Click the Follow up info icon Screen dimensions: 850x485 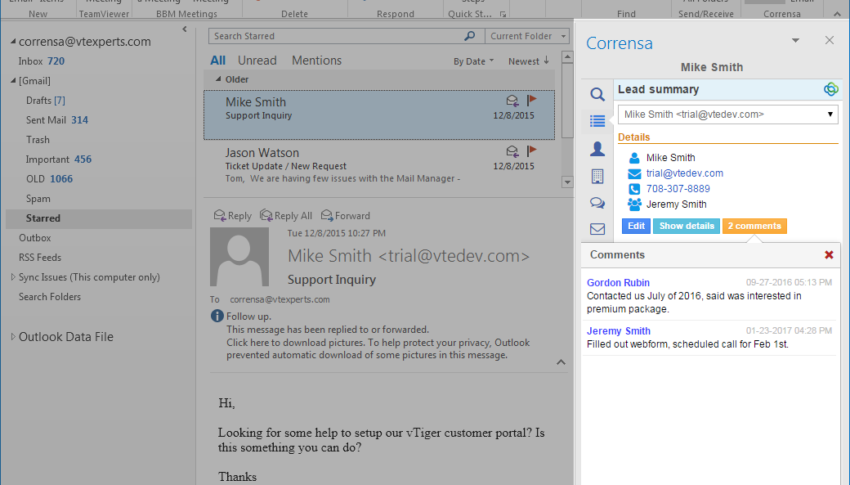217,316
